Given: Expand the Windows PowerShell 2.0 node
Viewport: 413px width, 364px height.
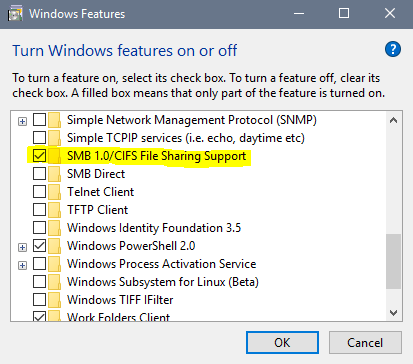Looking at the screenshot, I should 22,247.
